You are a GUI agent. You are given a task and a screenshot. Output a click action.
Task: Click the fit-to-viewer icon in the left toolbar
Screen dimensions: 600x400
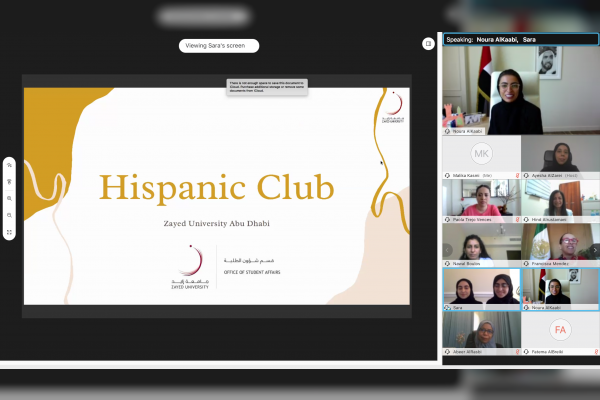point(9,232)
